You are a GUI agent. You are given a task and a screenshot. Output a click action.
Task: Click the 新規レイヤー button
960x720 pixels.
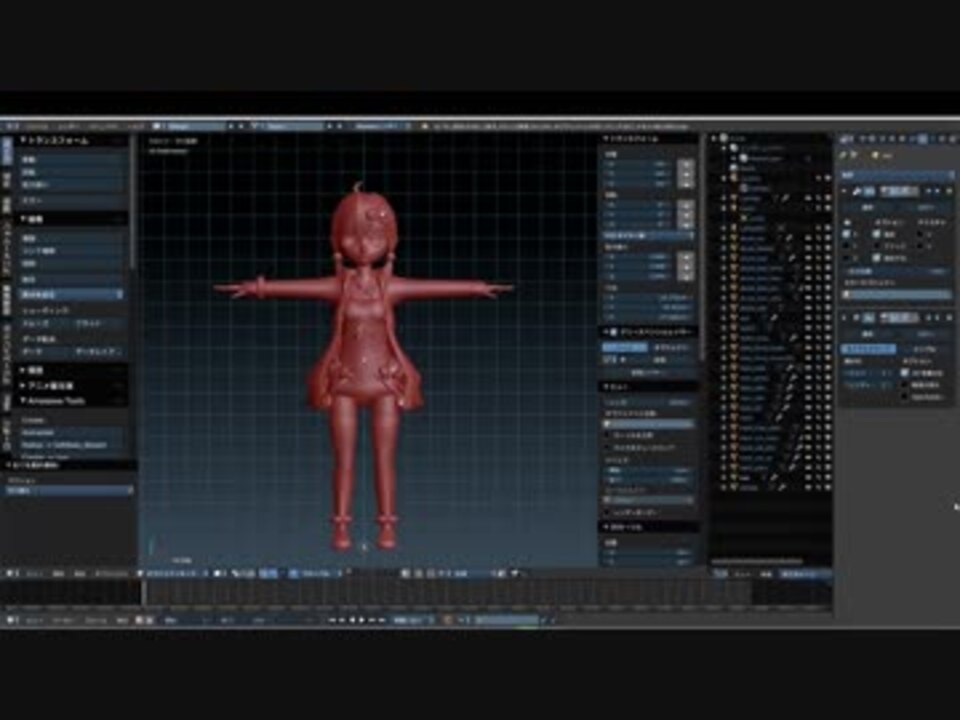649,372
